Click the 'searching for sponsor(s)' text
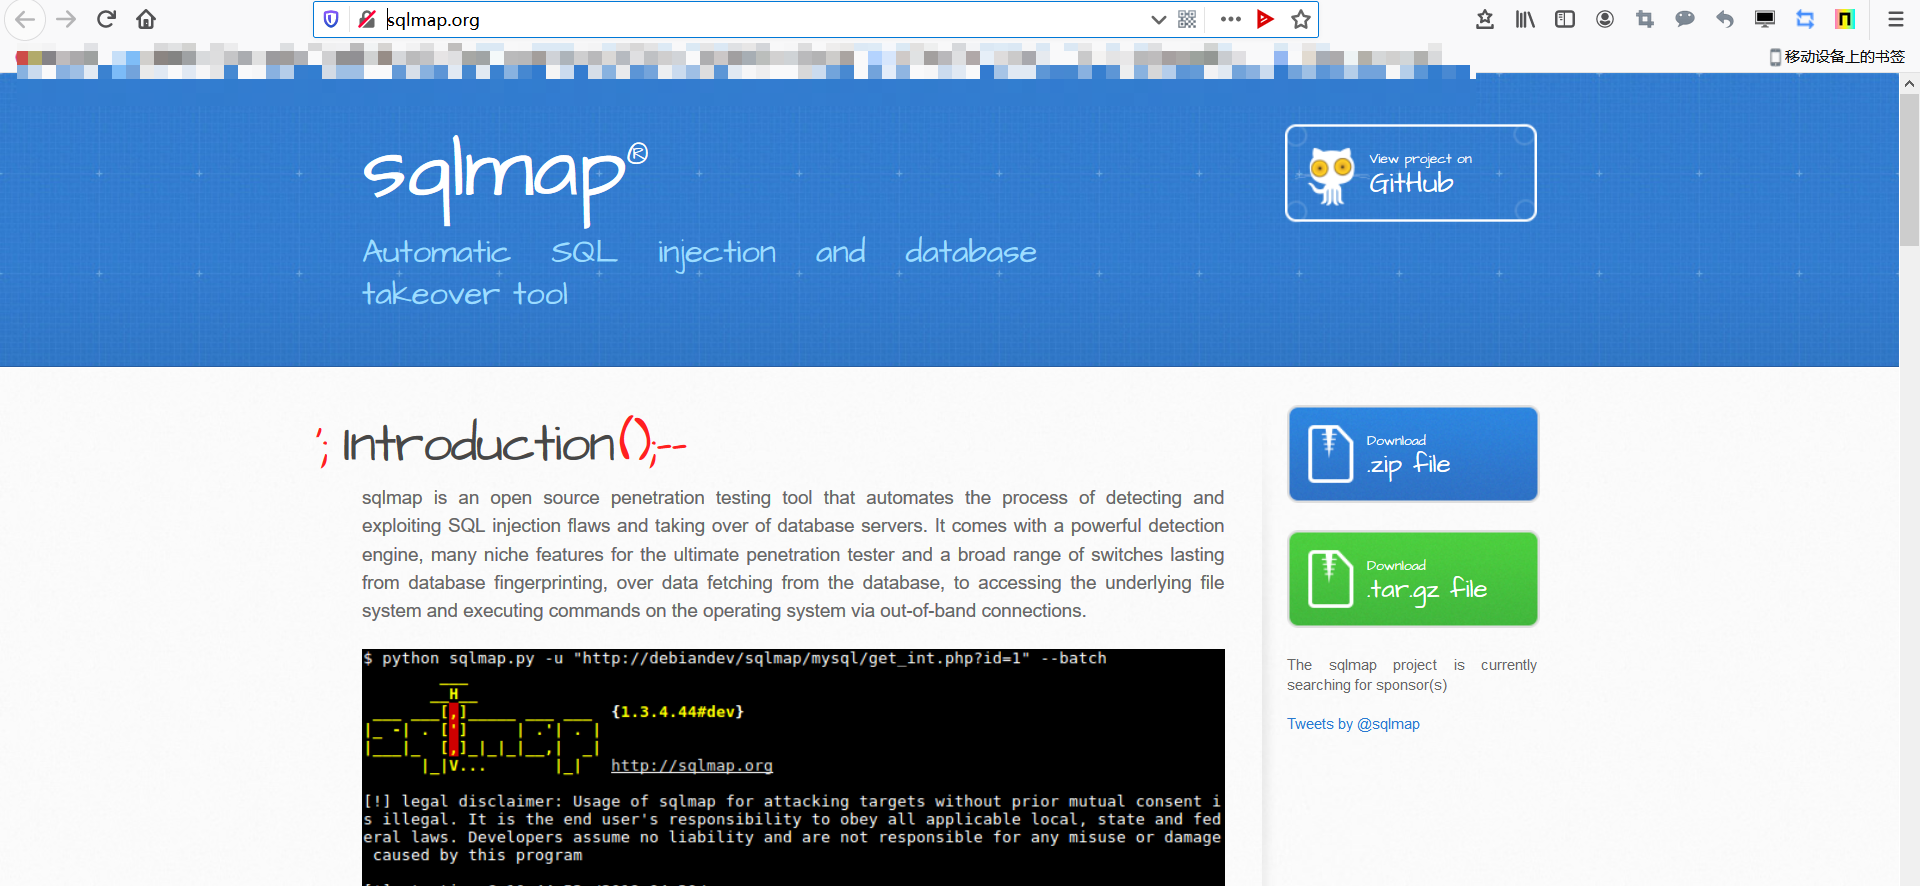The width and height of the screenshot is (1920, 886). point(1367,685)
